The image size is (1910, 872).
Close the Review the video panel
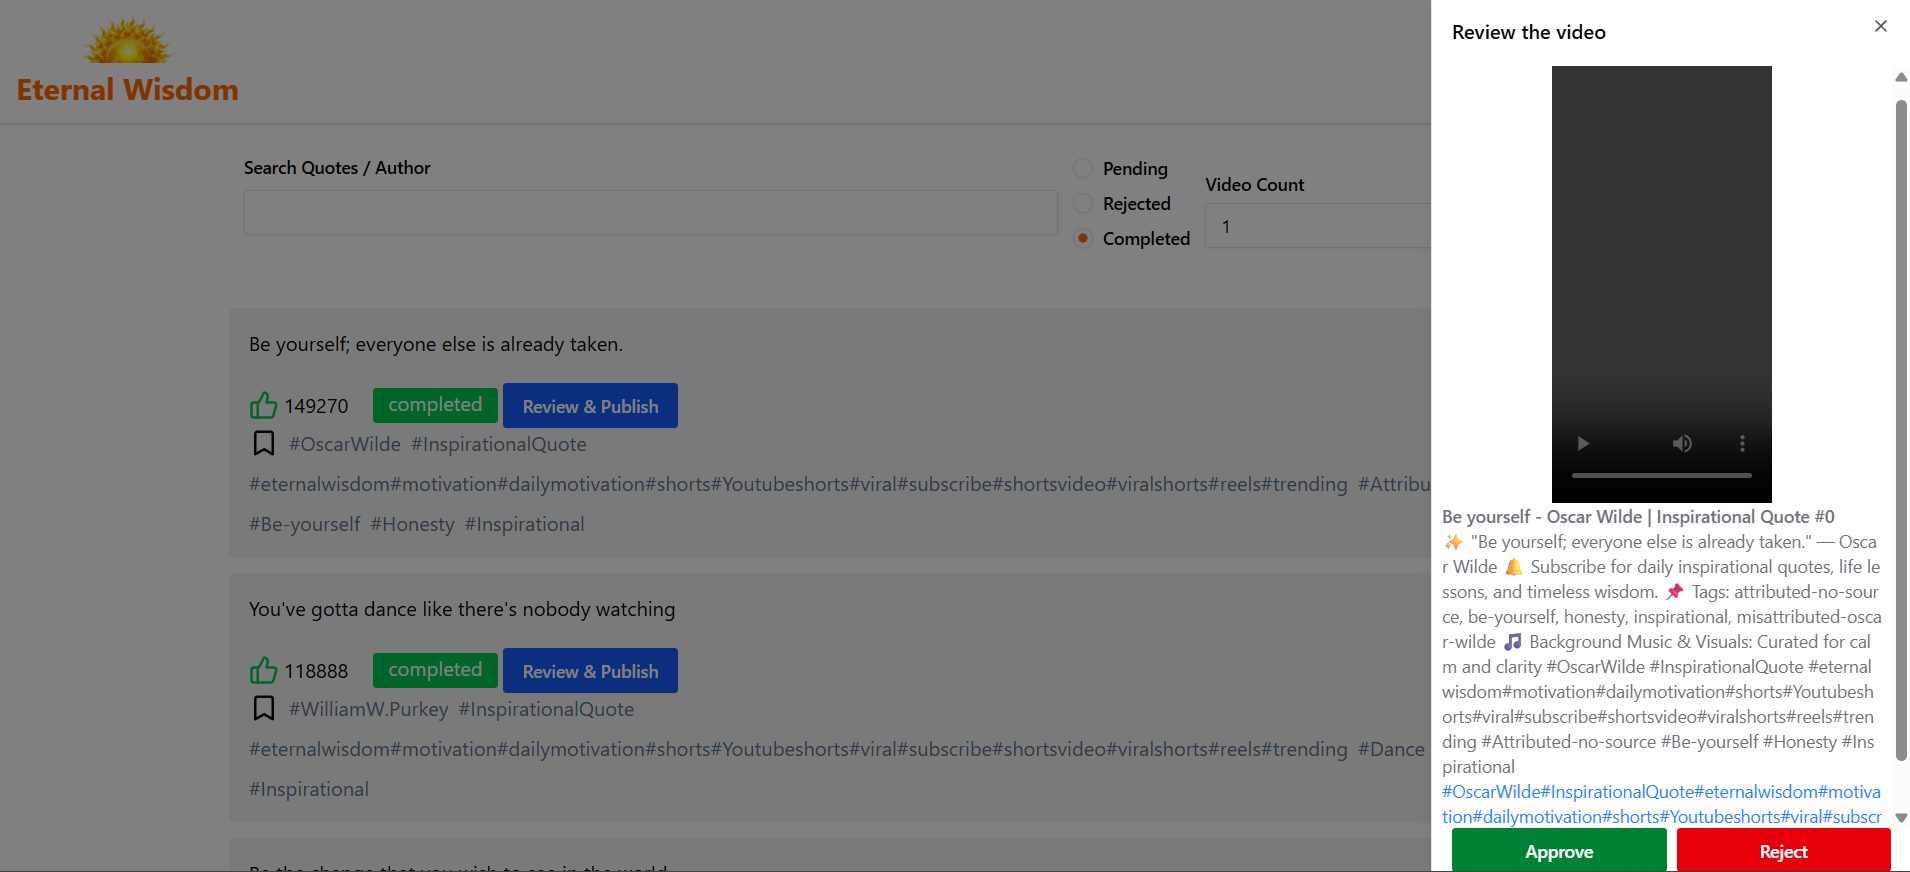tap(1880, 27)
